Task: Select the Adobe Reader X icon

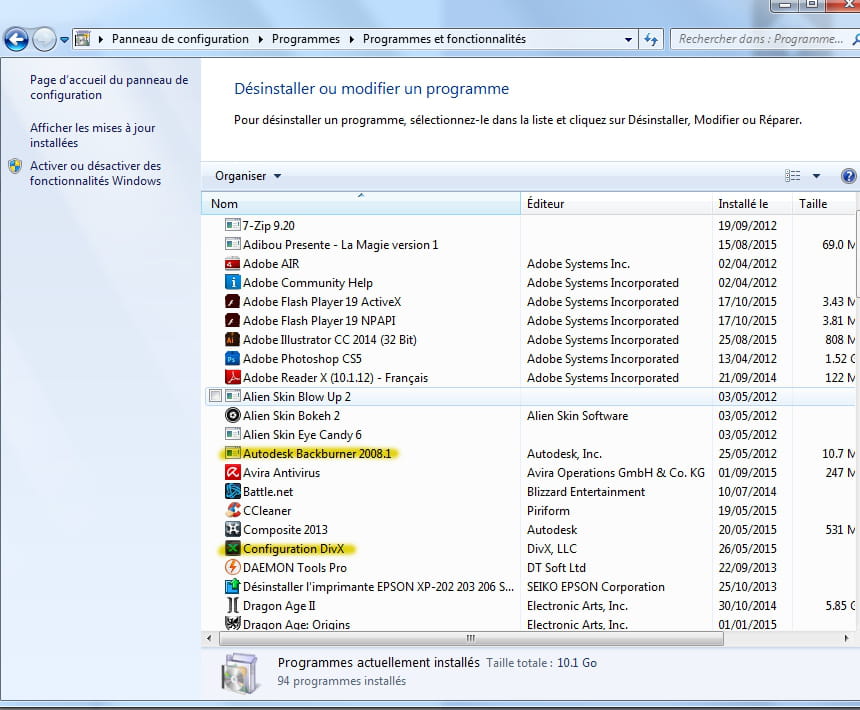Action: click(233, 378)
